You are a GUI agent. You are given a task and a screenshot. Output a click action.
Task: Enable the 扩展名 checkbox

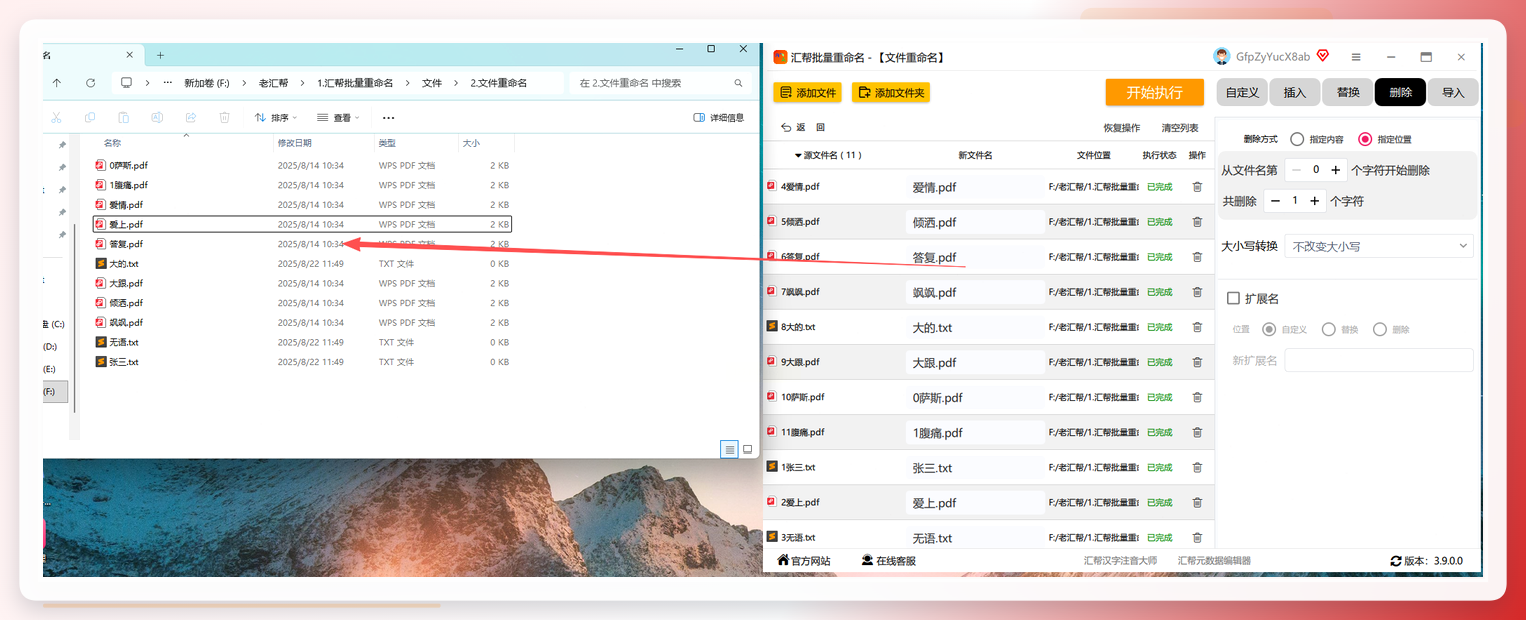[x=1233, y=298]
